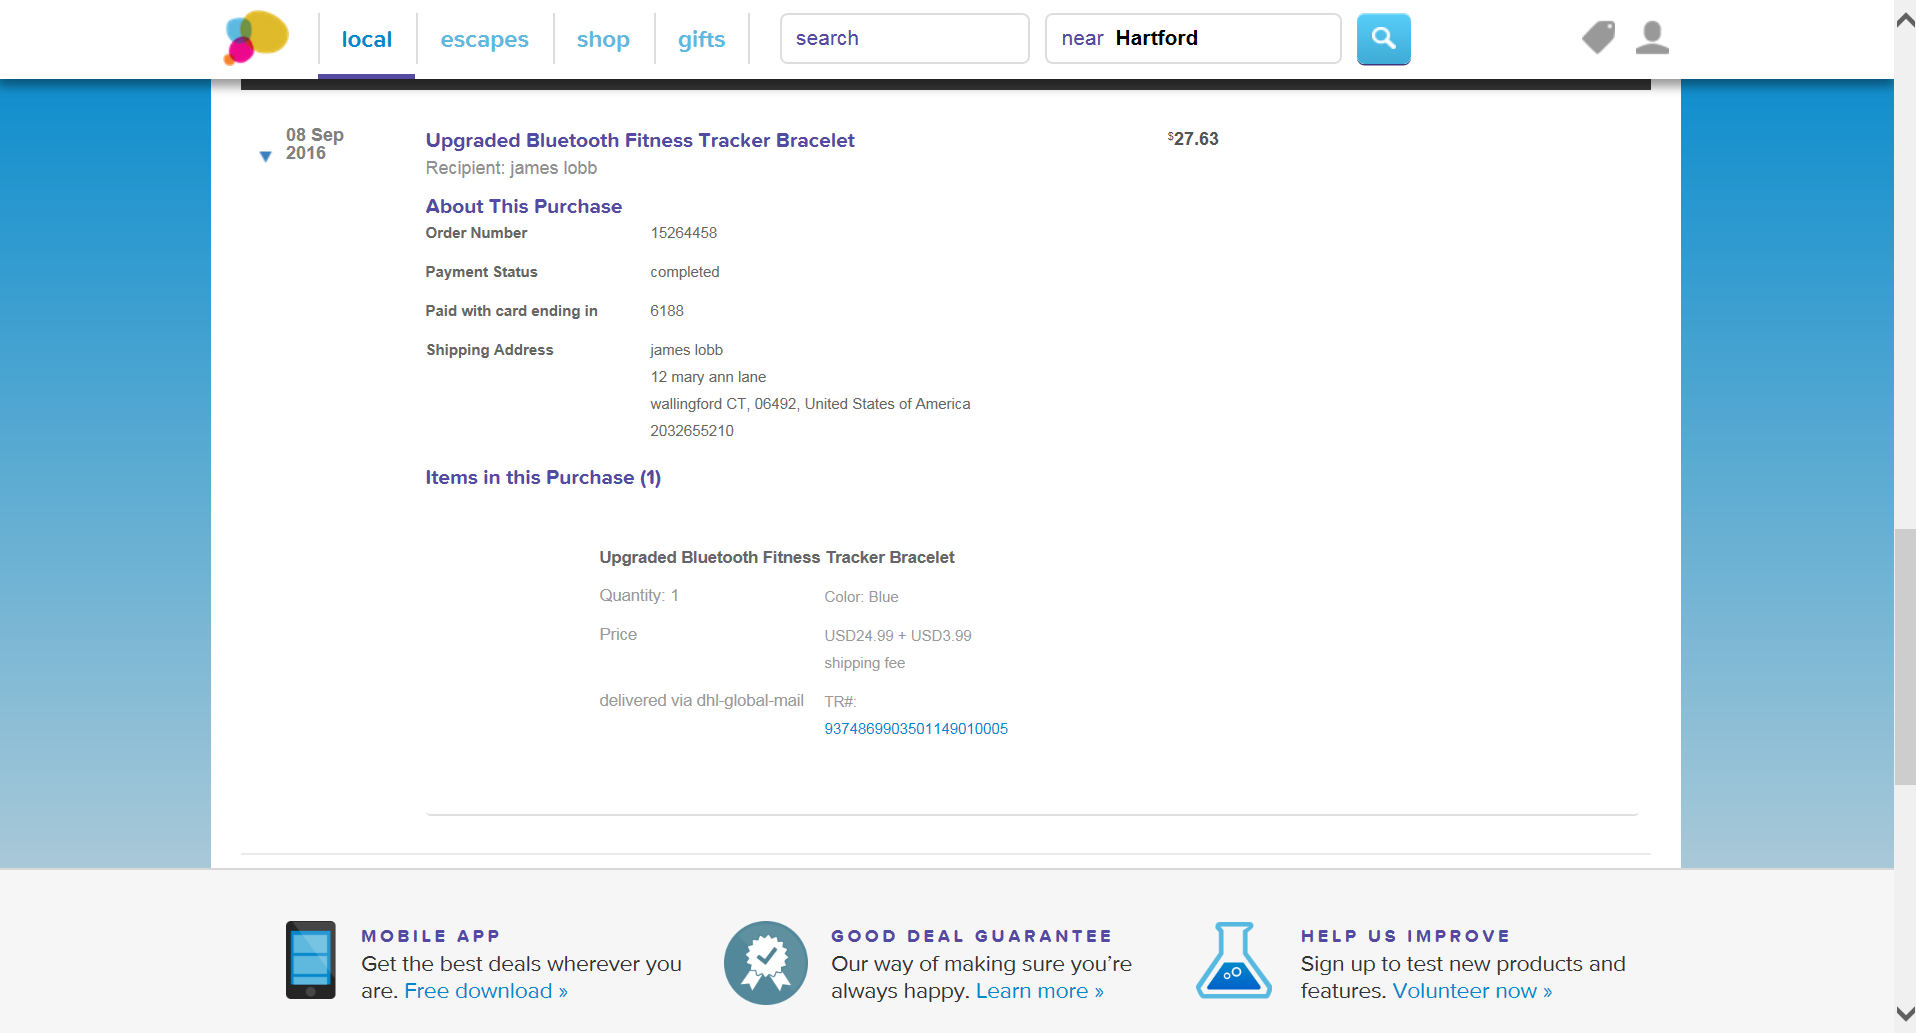Screen dimensions: 1916x1033
Task: Click the Groupon logo
Action: pos(255,38)
